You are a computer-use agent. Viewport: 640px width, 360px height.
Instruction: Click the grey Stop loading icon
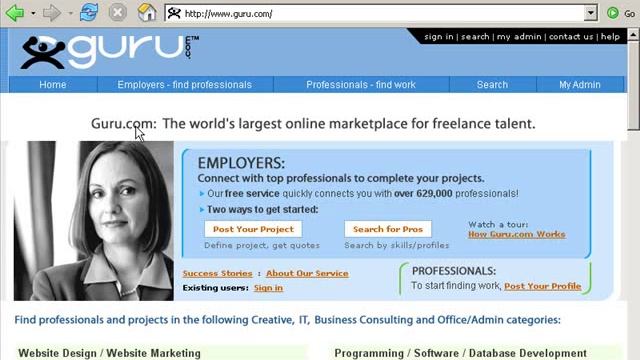pos(118,13)
